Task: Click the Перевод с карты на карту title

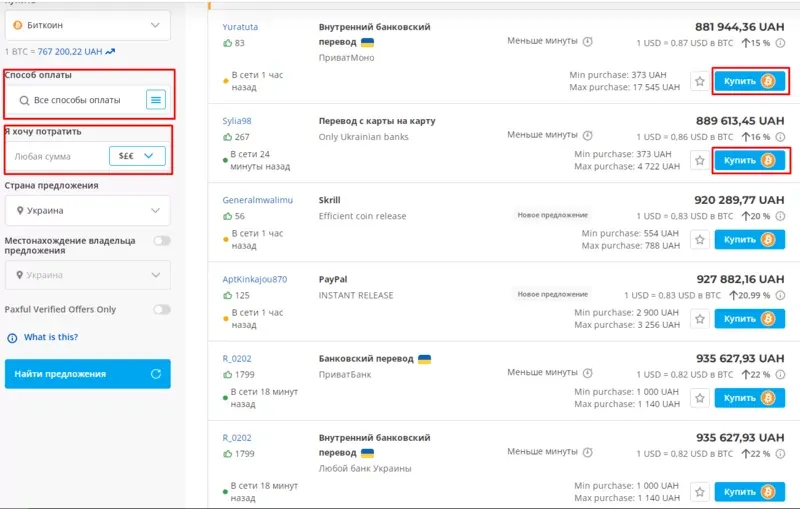Action: [x=377, y=121]
